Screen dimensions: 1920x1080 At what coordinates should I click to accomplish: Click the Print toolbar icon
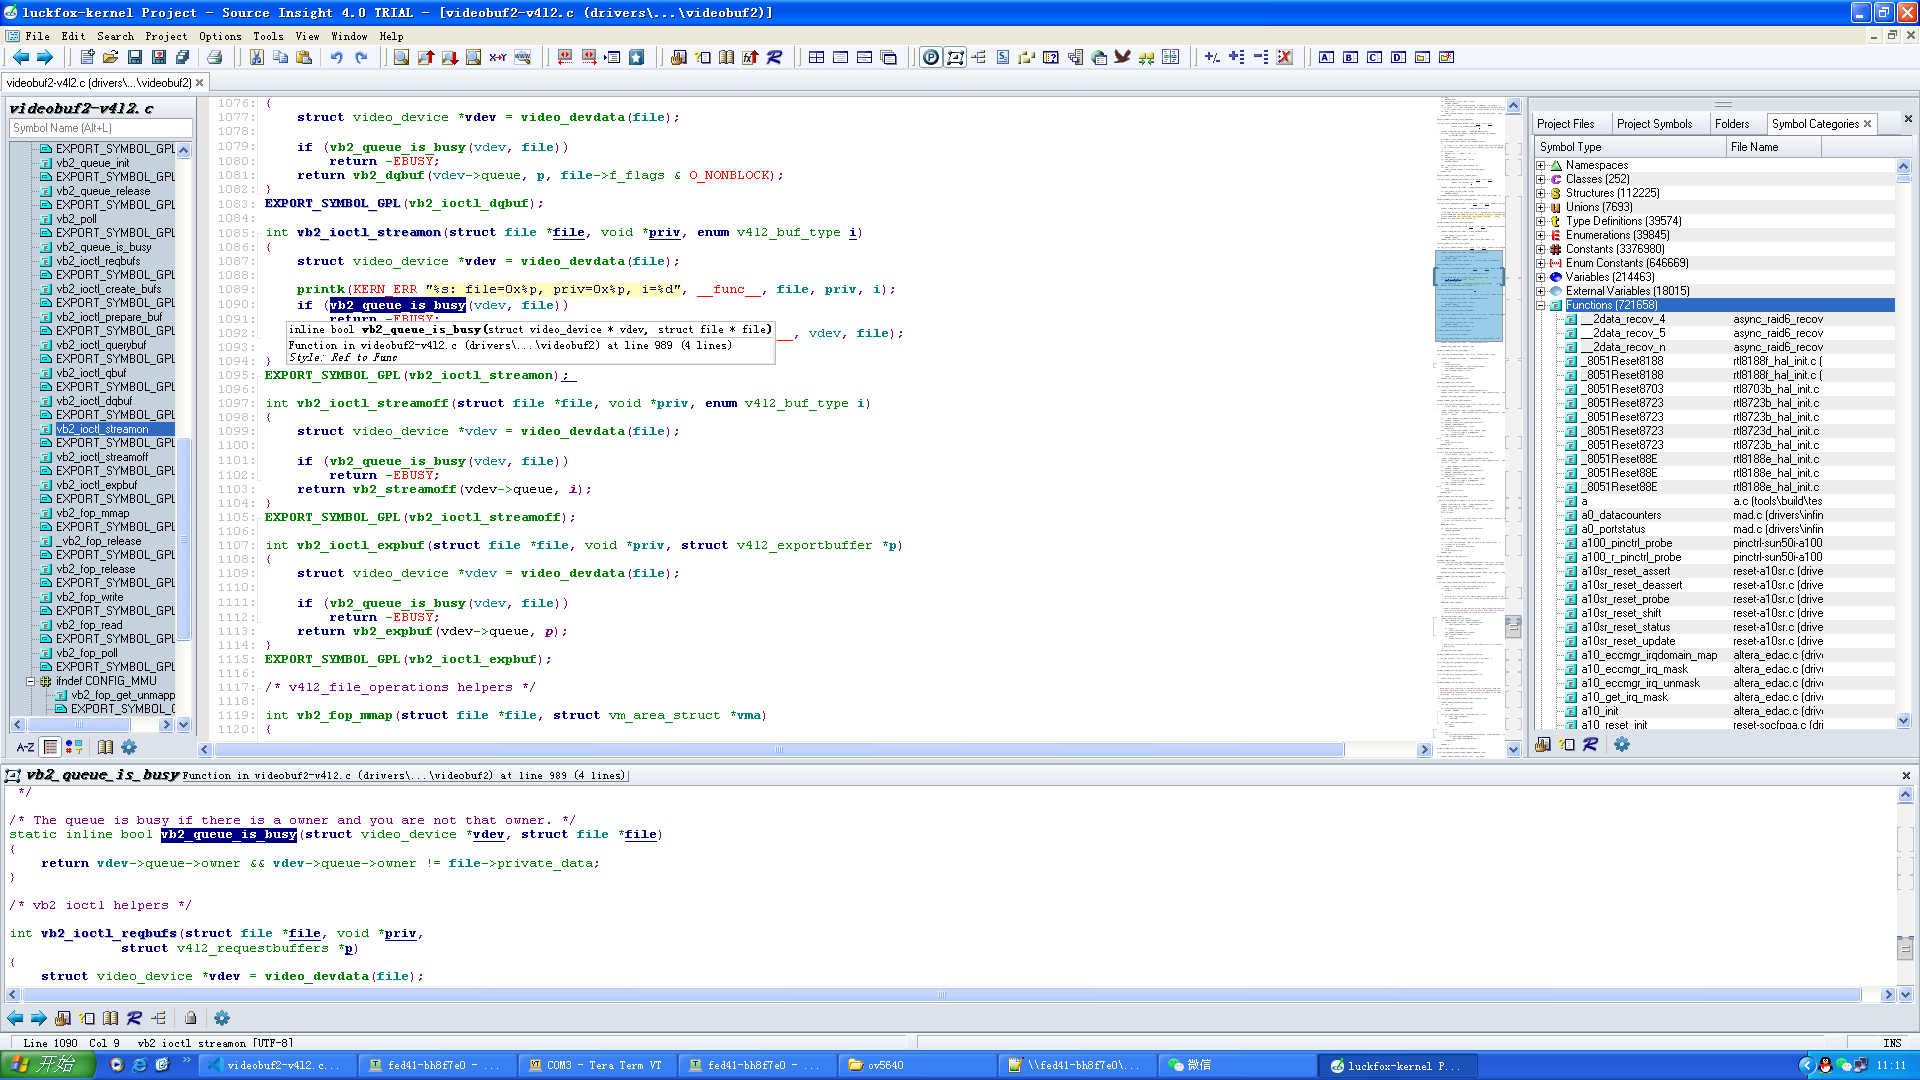click(214, 58)
